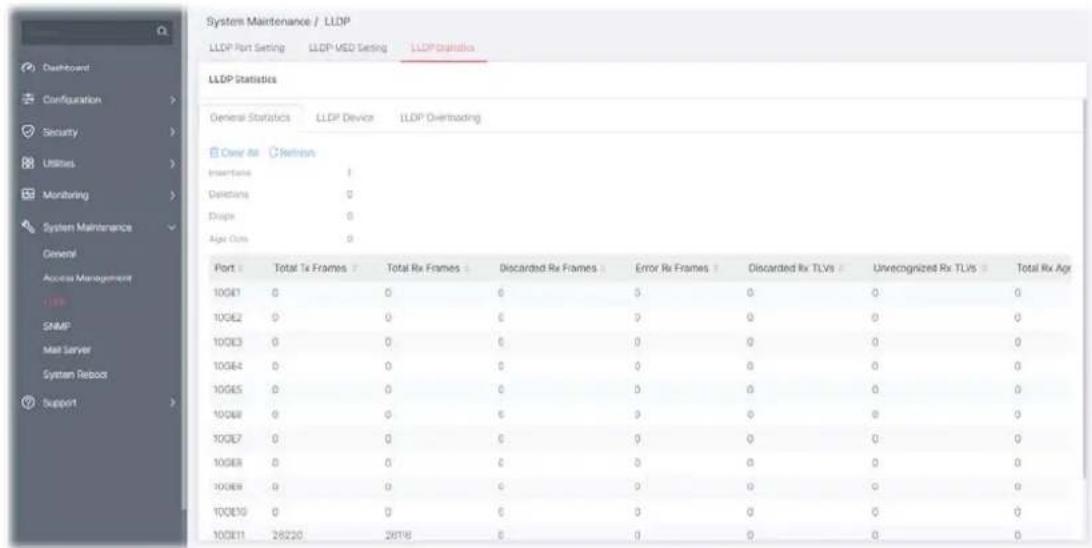The height and width of the screenshot is (548, 1092).
Task: Expand the Support menu chevron
Action: pos(171,403)
